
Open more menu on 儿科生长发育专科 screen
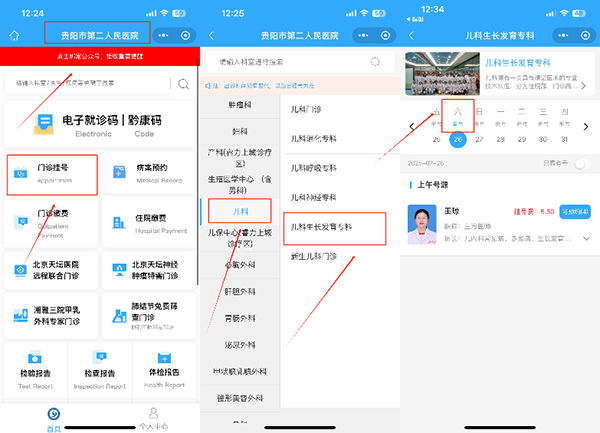click(x=563, y=36)
